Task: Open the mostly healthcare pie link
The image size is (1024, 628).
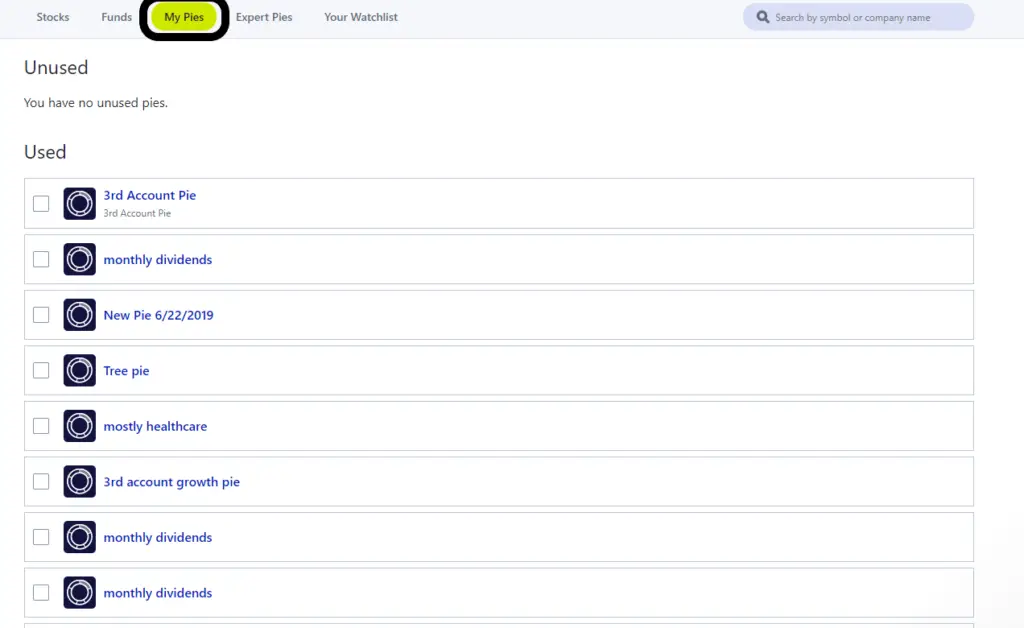Action: coord(155,426)
